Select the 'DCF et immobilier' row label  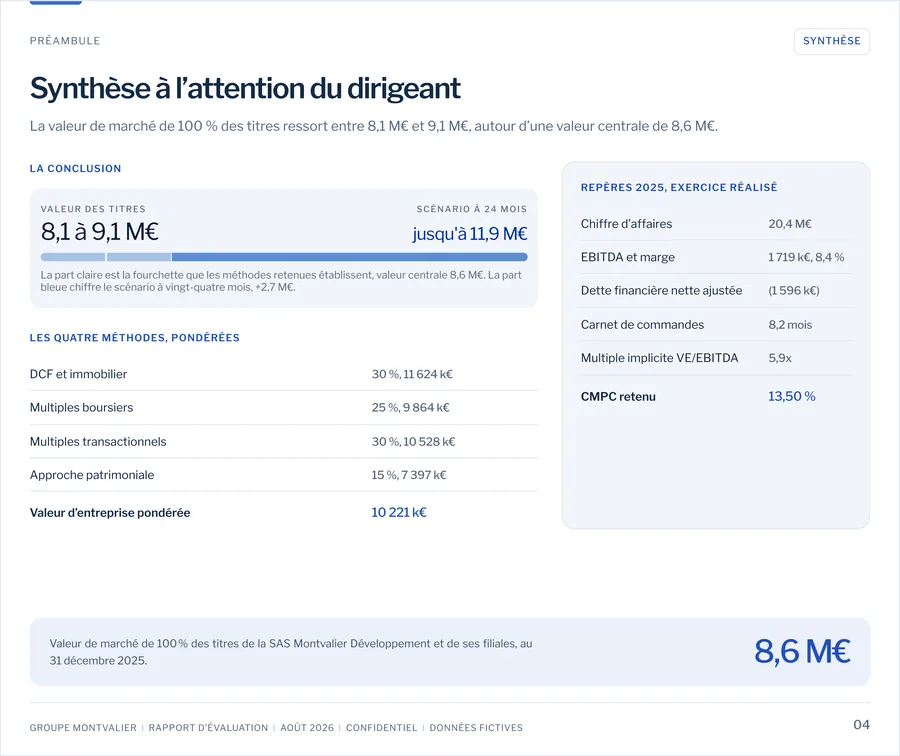click(x=78, y=374)
